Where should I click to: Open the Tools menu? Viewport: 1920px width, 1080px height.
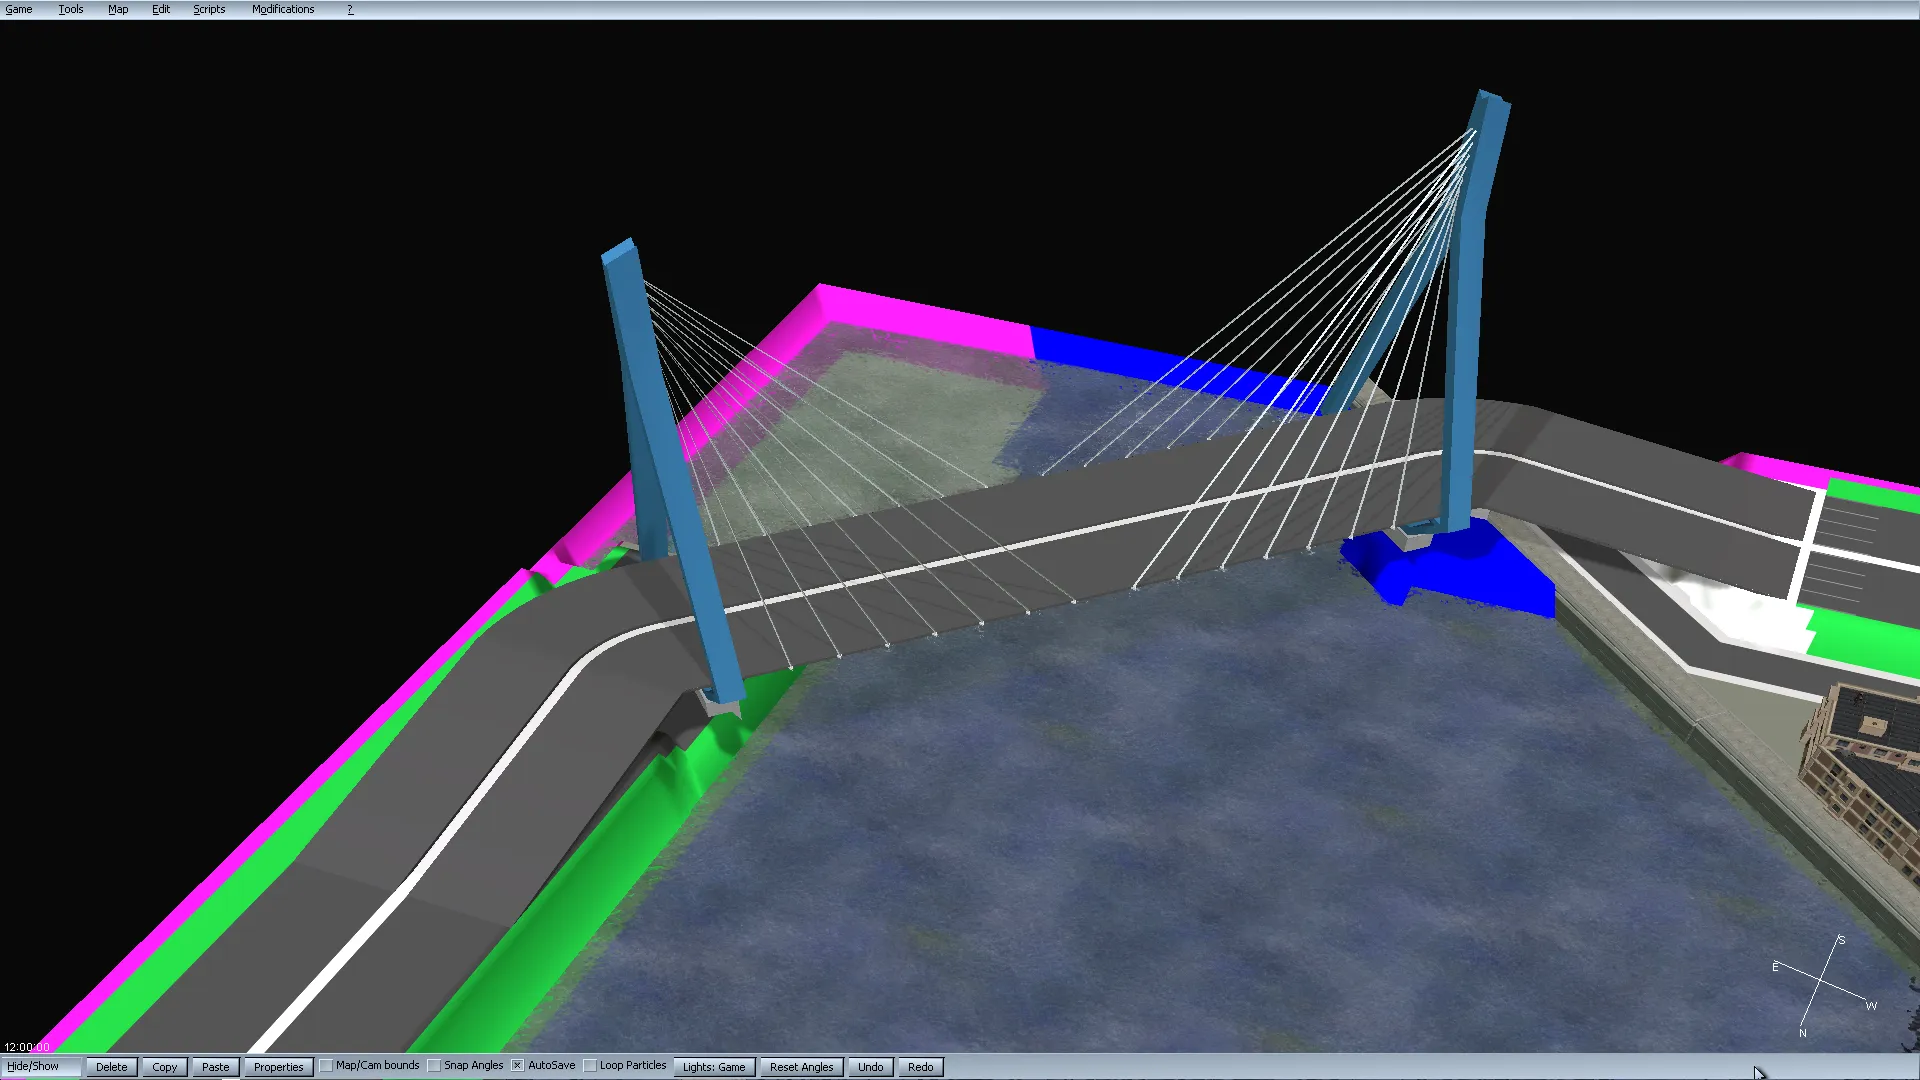coord(70,9)
